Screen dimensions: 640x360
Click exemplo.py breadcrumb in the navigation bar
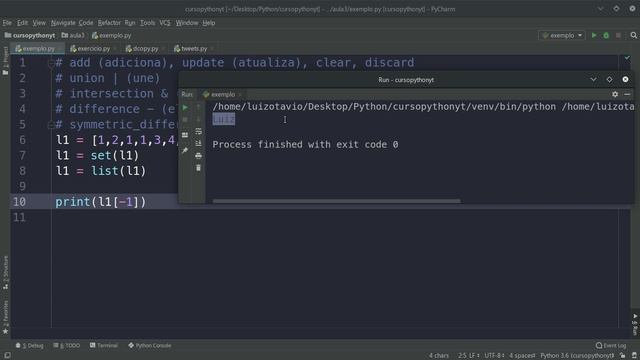(x=111, y=36)
